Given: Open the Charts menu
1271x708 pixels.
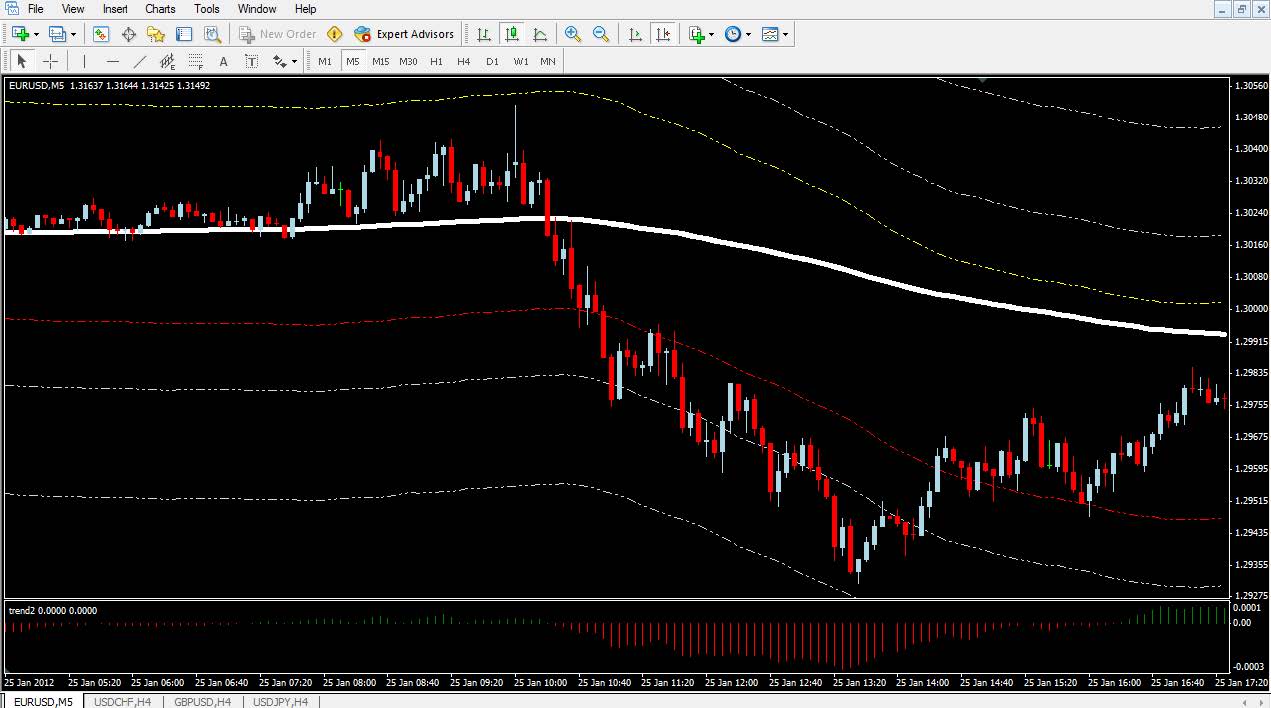Looking at the screenshot, I should [x=160, y=9].
